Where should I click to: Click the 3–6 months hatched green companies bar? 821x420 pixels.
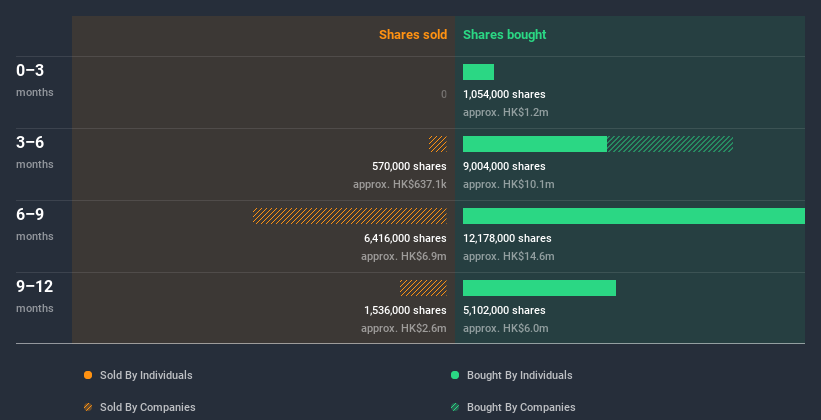tap(670, 144)
